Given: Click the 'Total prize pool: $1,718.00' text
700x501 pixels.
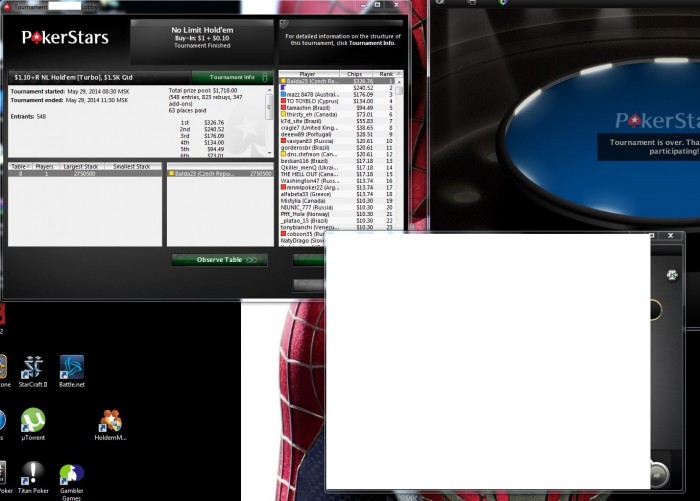Looking at the screenshot, I should tap(203, 91).
